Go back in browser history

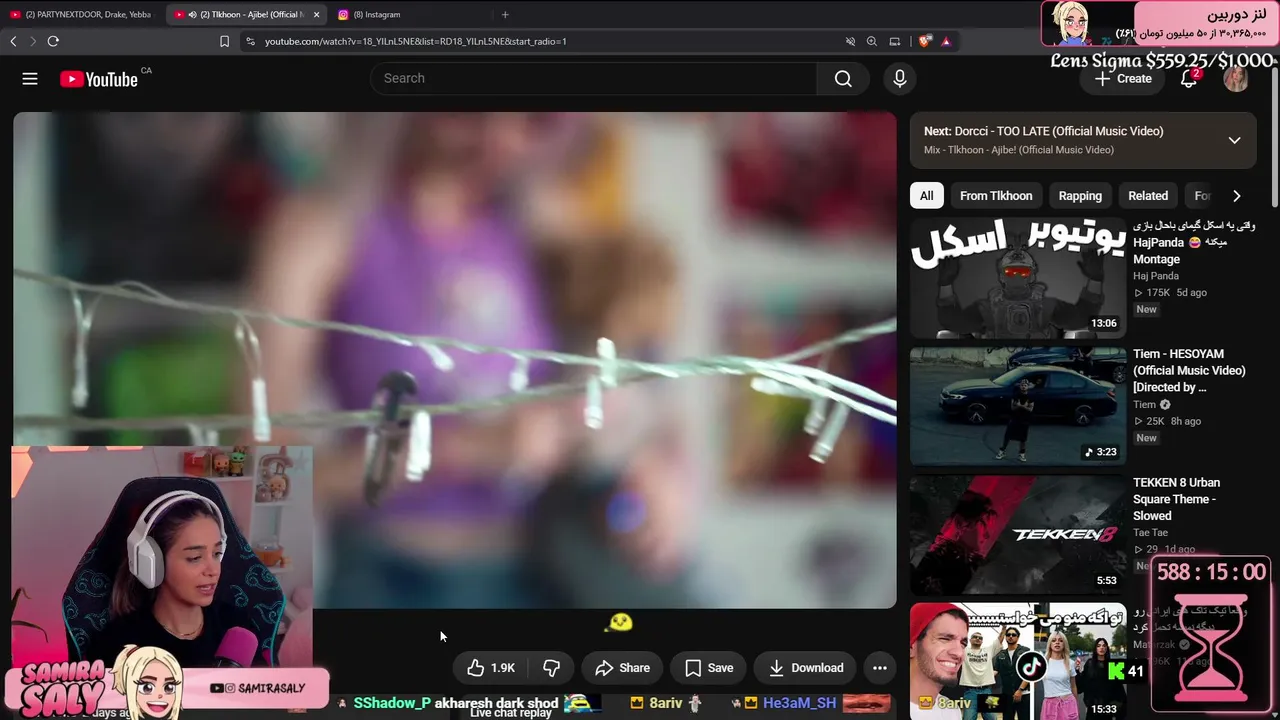pos(13,41)
